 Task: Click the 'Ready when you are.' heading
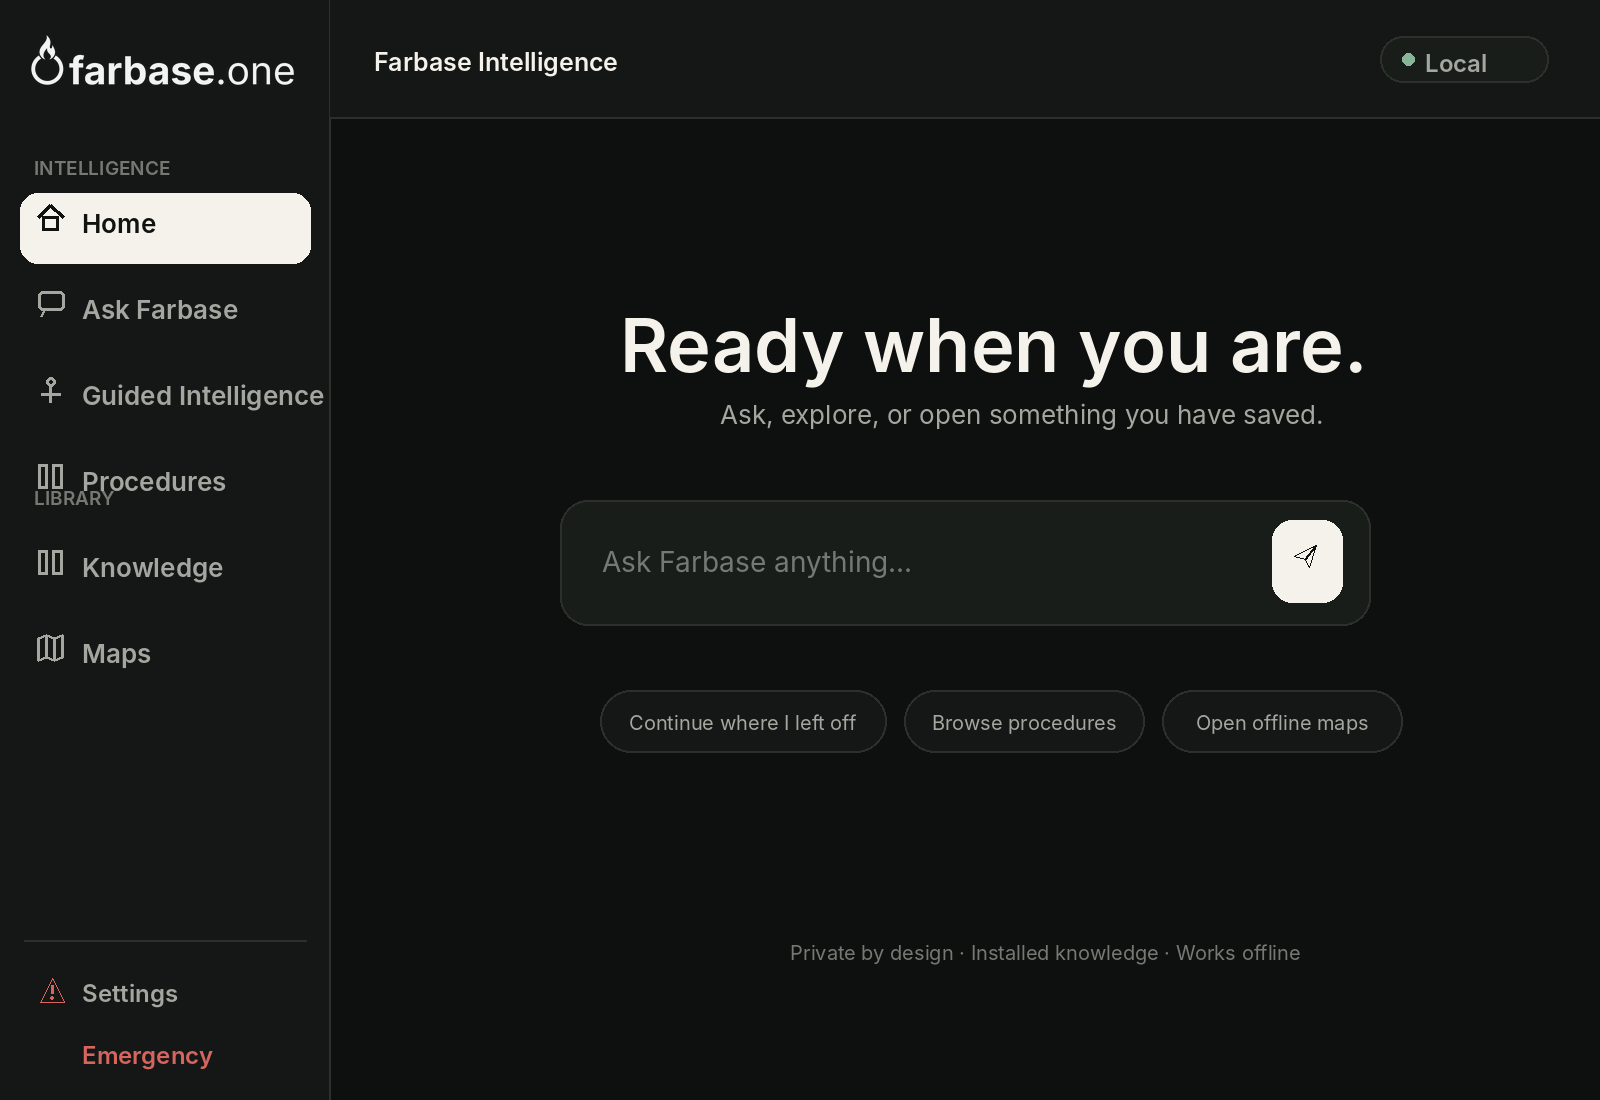[993, 346]
